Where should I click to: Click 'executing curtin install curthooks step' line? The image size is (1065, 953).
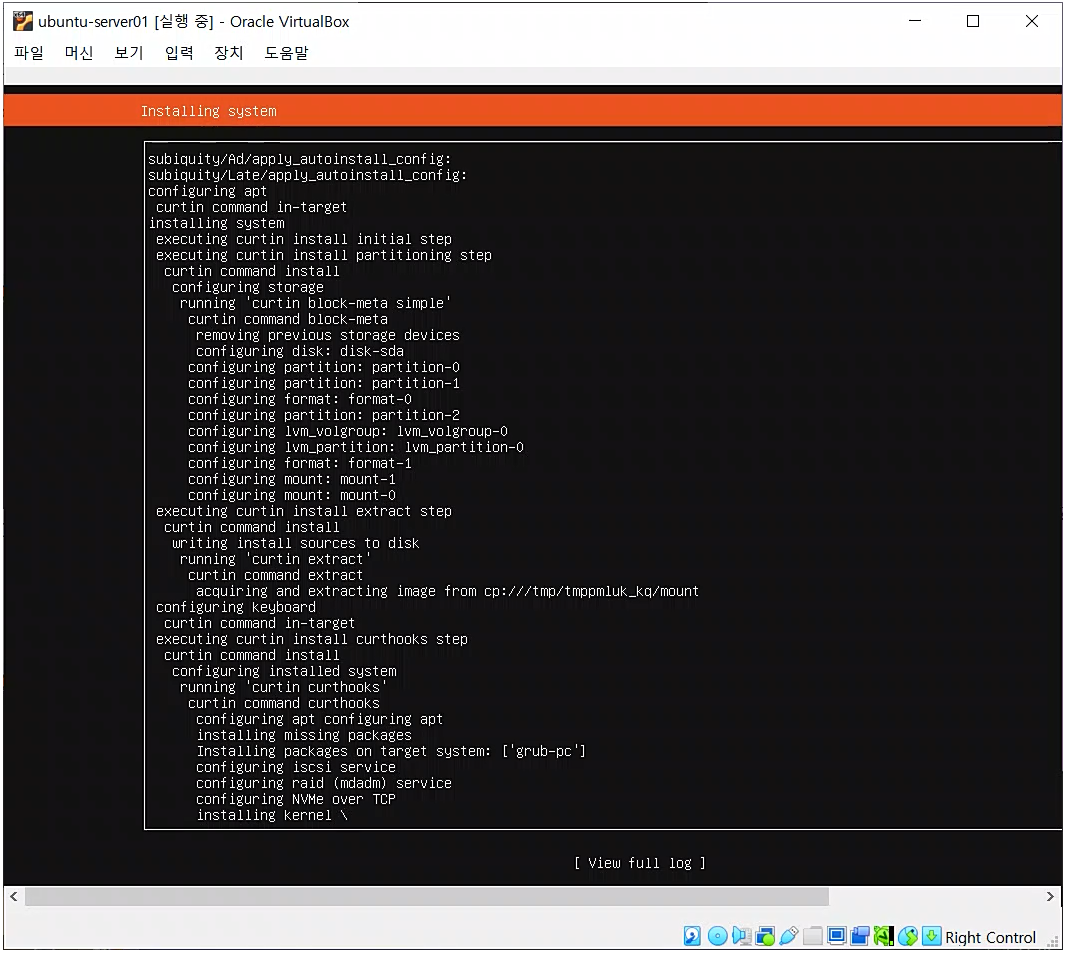(312, 639)
